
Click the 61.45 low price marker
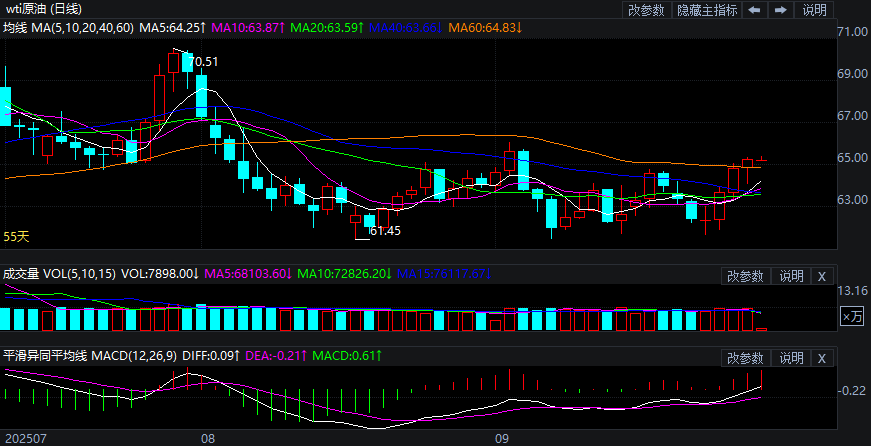click(x=385, y=231)
